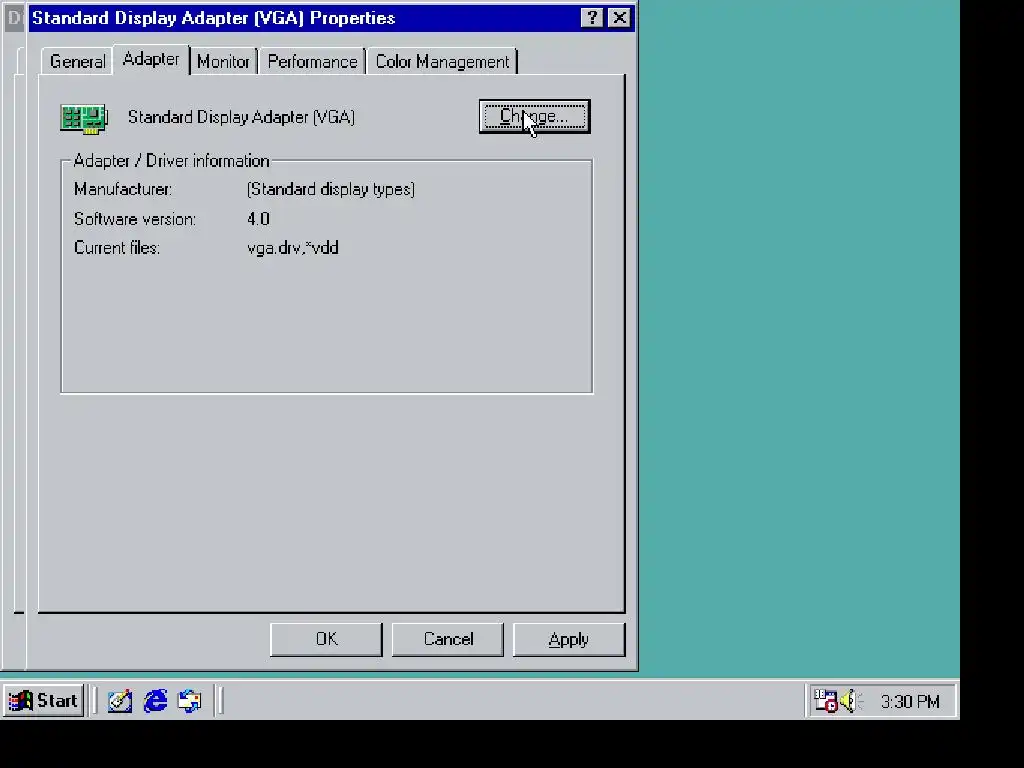Open the Start menu

tap(43, 701)
